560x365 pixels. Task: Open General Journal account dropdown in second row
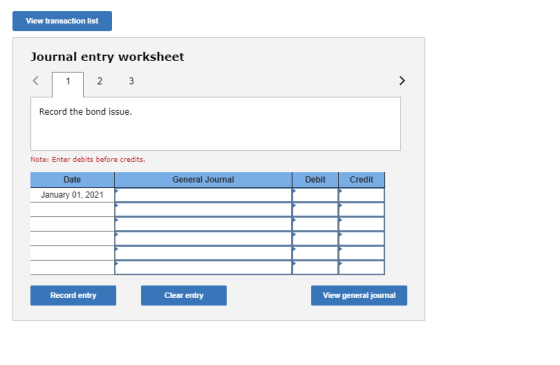click(x=203, y=210)
